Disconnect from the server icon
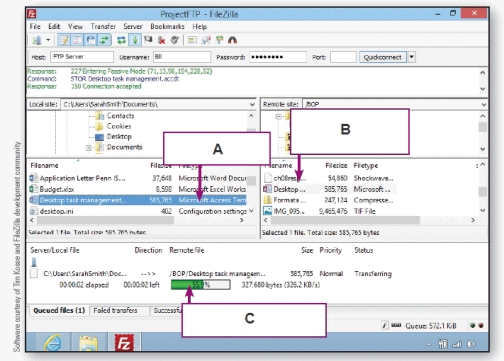This screenshot has height=361, width=504. click(162, 40)
